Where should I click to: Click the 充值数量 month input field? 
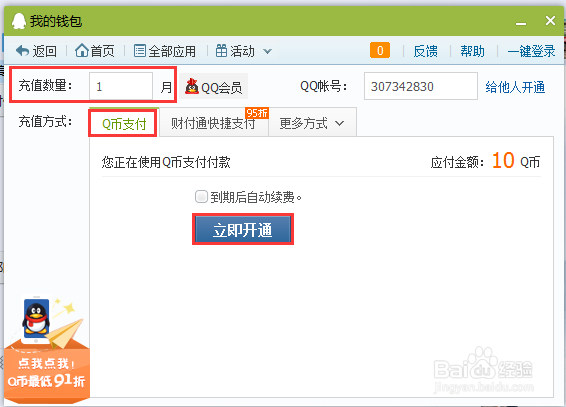[x=121, y=86]
